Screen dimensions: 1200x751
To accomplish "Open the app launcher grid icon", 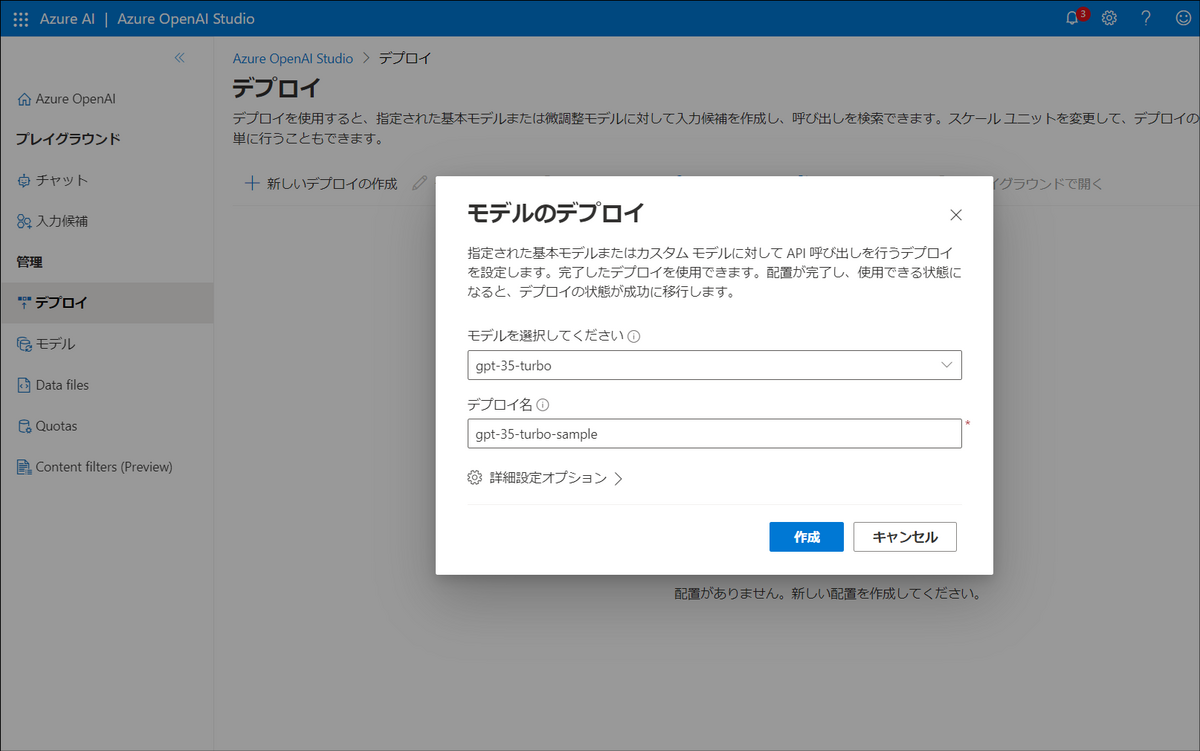I will tap(20, 19).
